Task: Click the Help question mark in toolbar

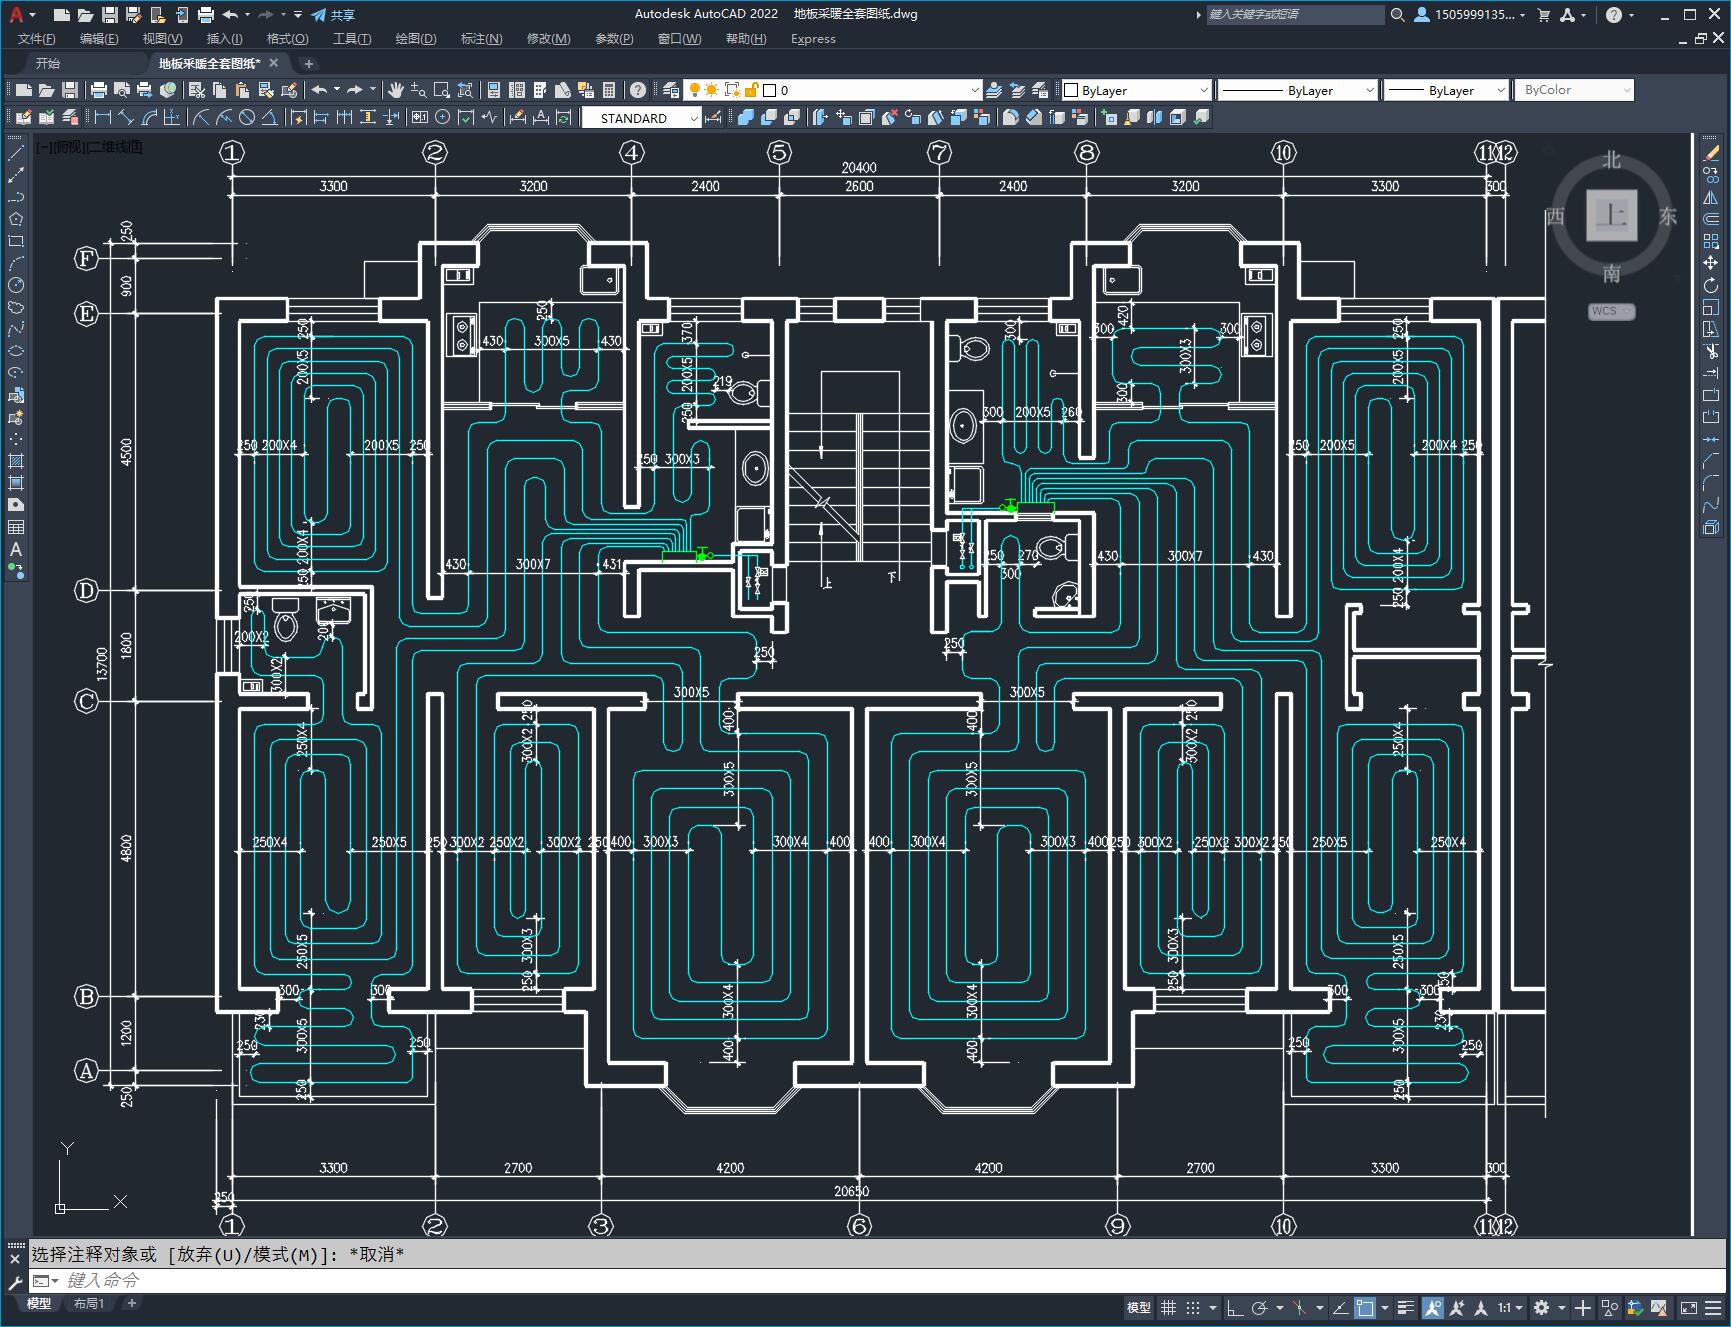Action: coord(638,90)
